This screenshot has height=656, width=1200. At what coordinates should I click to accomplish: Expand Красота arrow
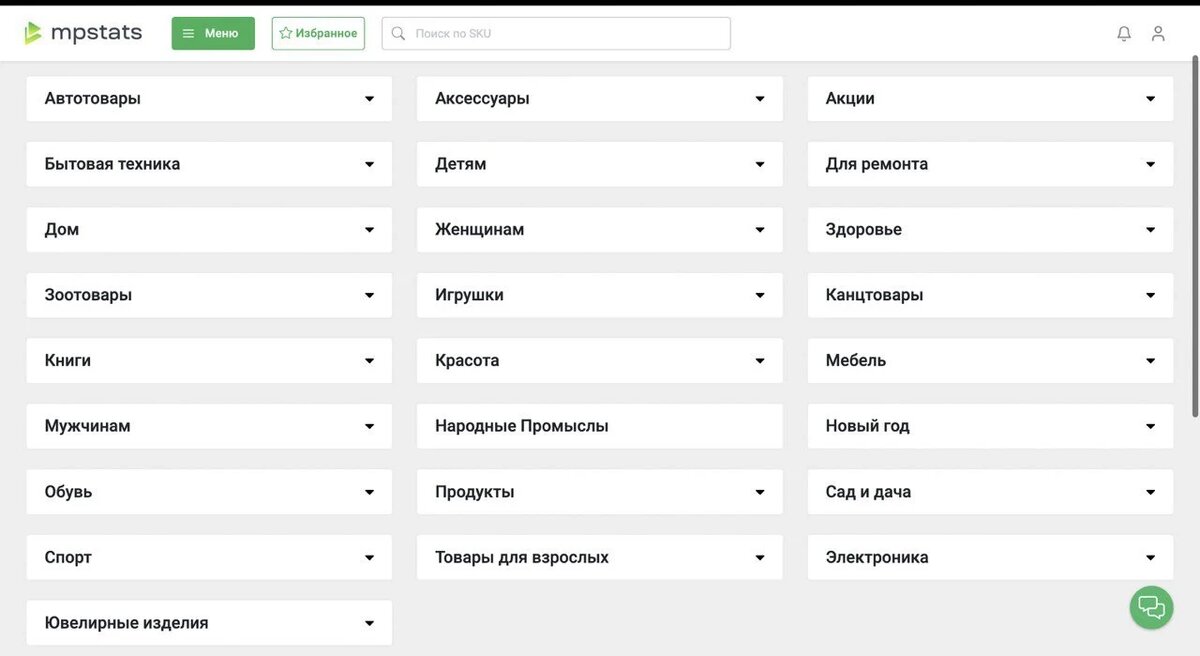760,361
